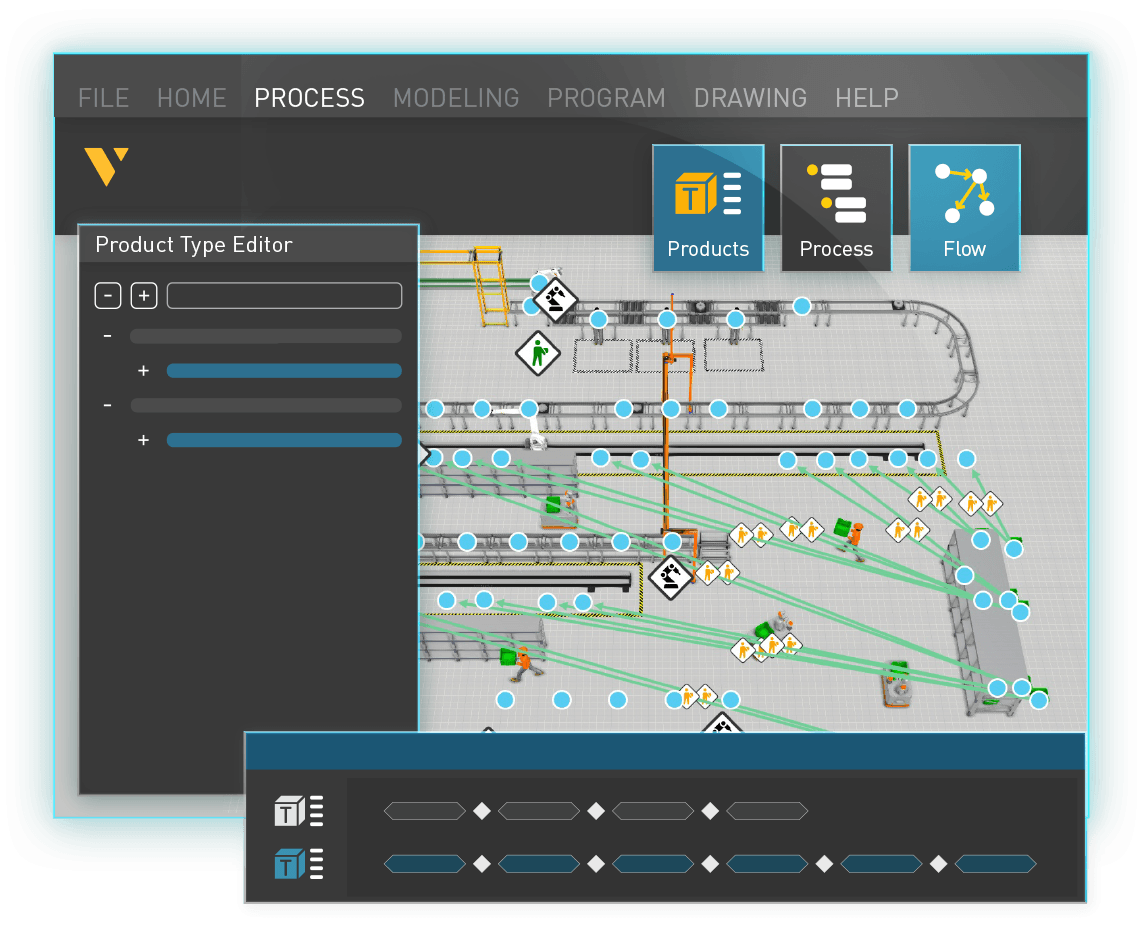
Task: Click the robot process diamond at conveyor center
Action: (670, 577)
